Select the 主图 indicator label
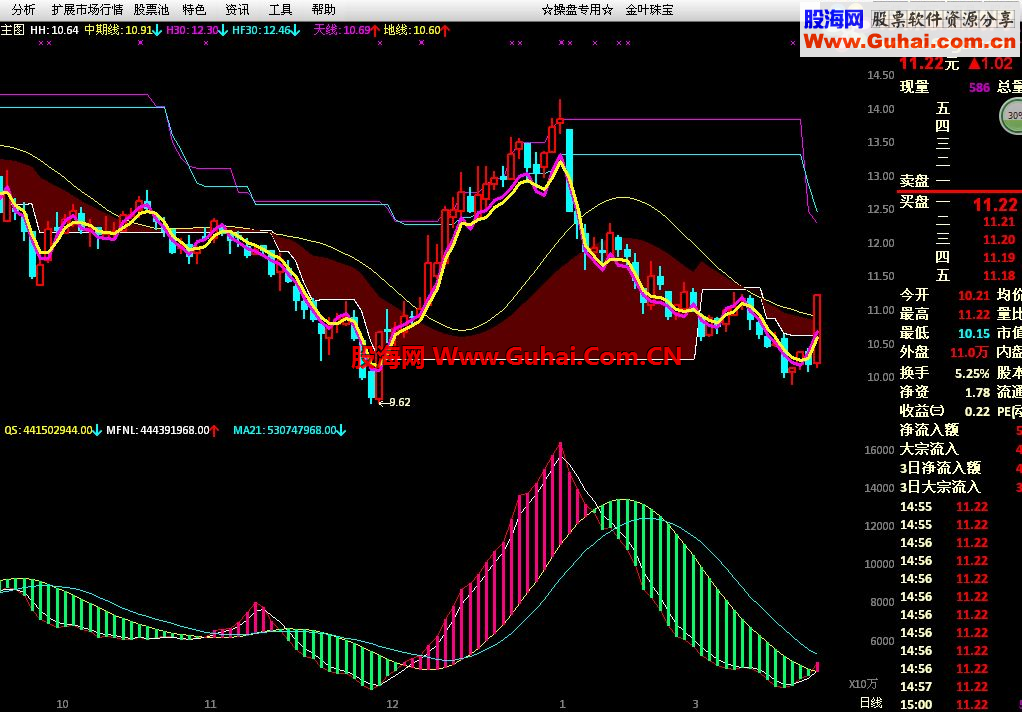This screenshot has width=1022, height=712. pyautogui.click(x=12, y=30)
